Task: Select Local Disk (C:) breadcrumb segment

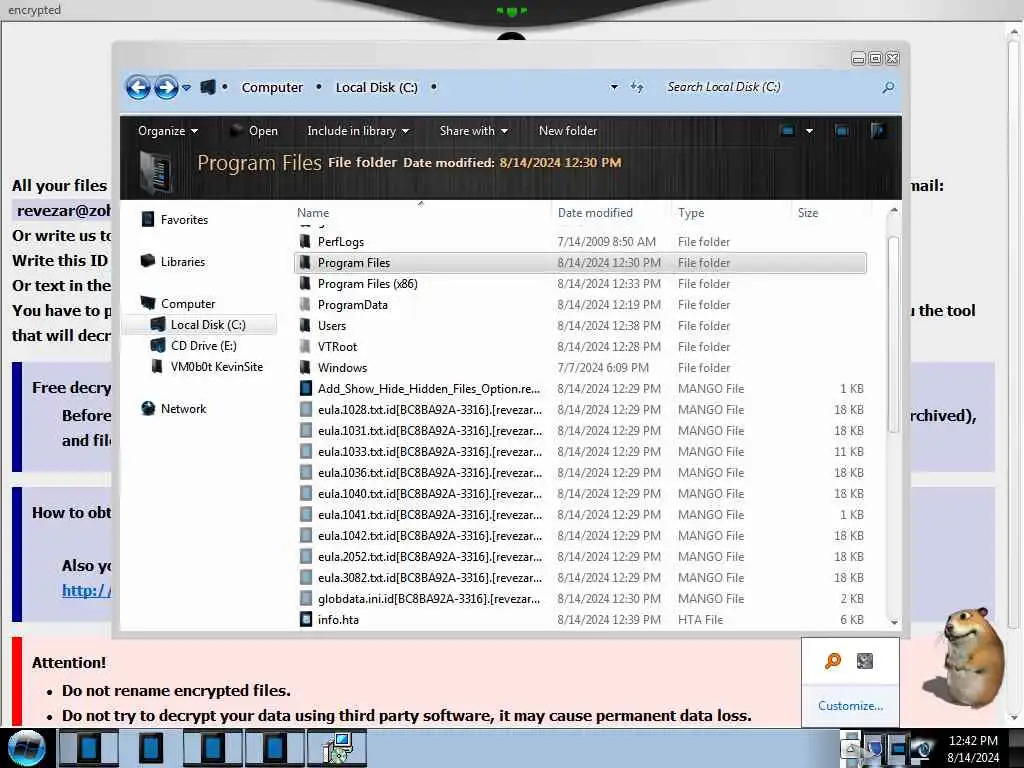Action: point(376,87)
